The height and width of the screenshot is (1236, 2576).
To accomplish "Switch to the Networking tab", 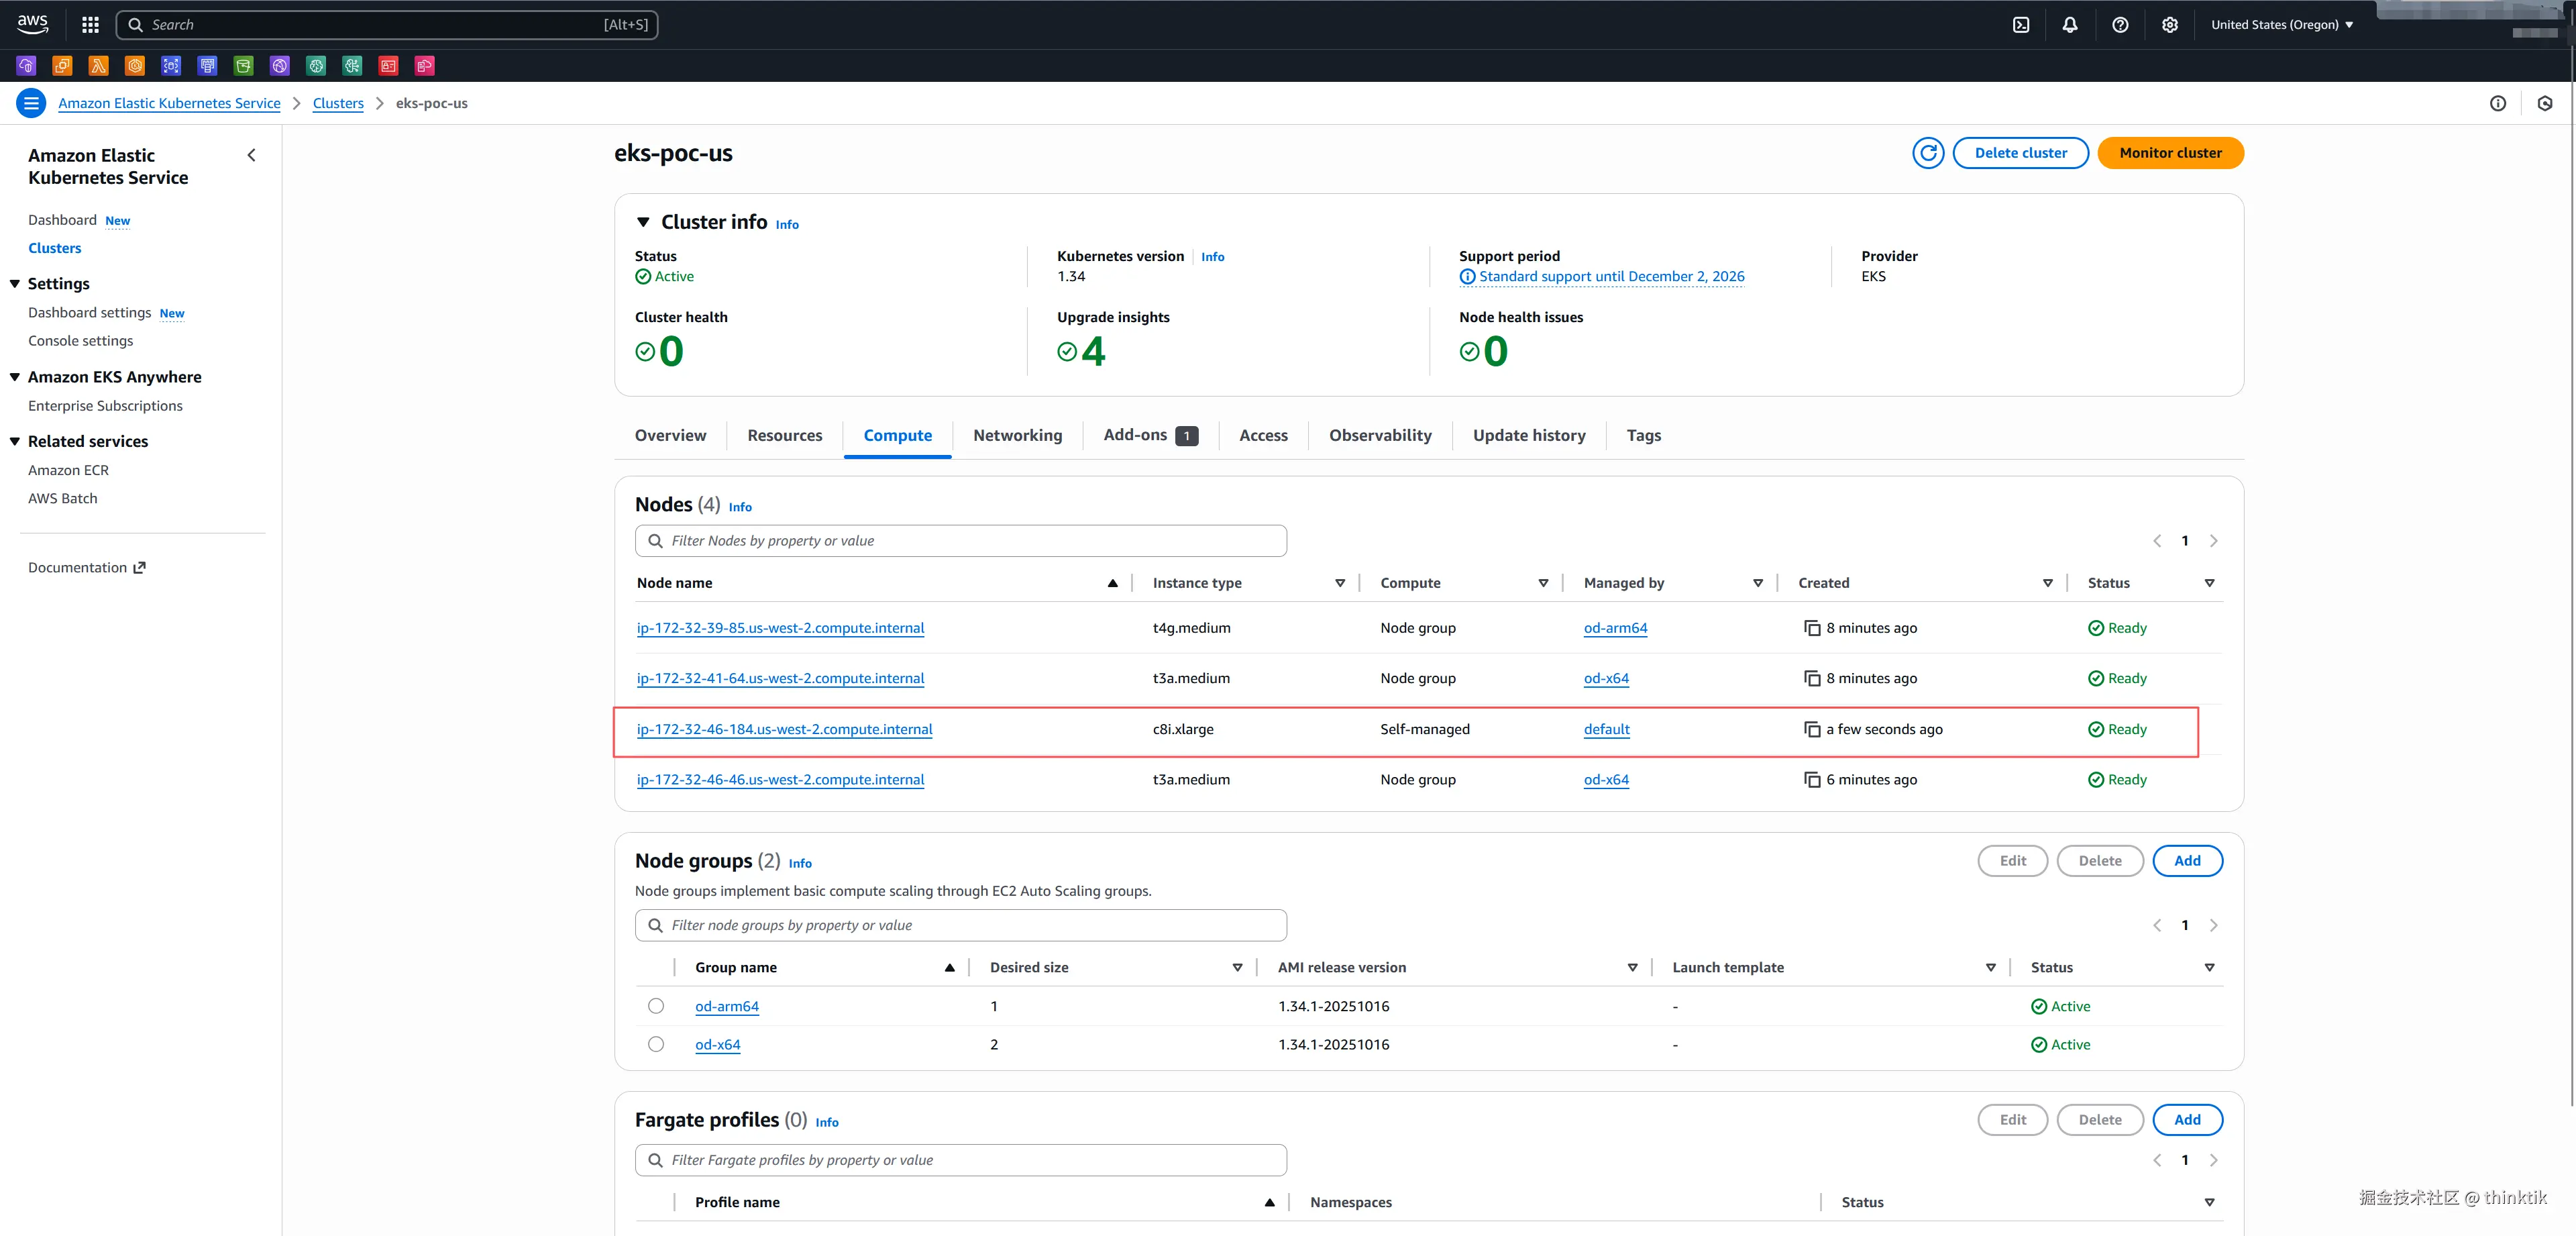I will (x=1017, y=435).
